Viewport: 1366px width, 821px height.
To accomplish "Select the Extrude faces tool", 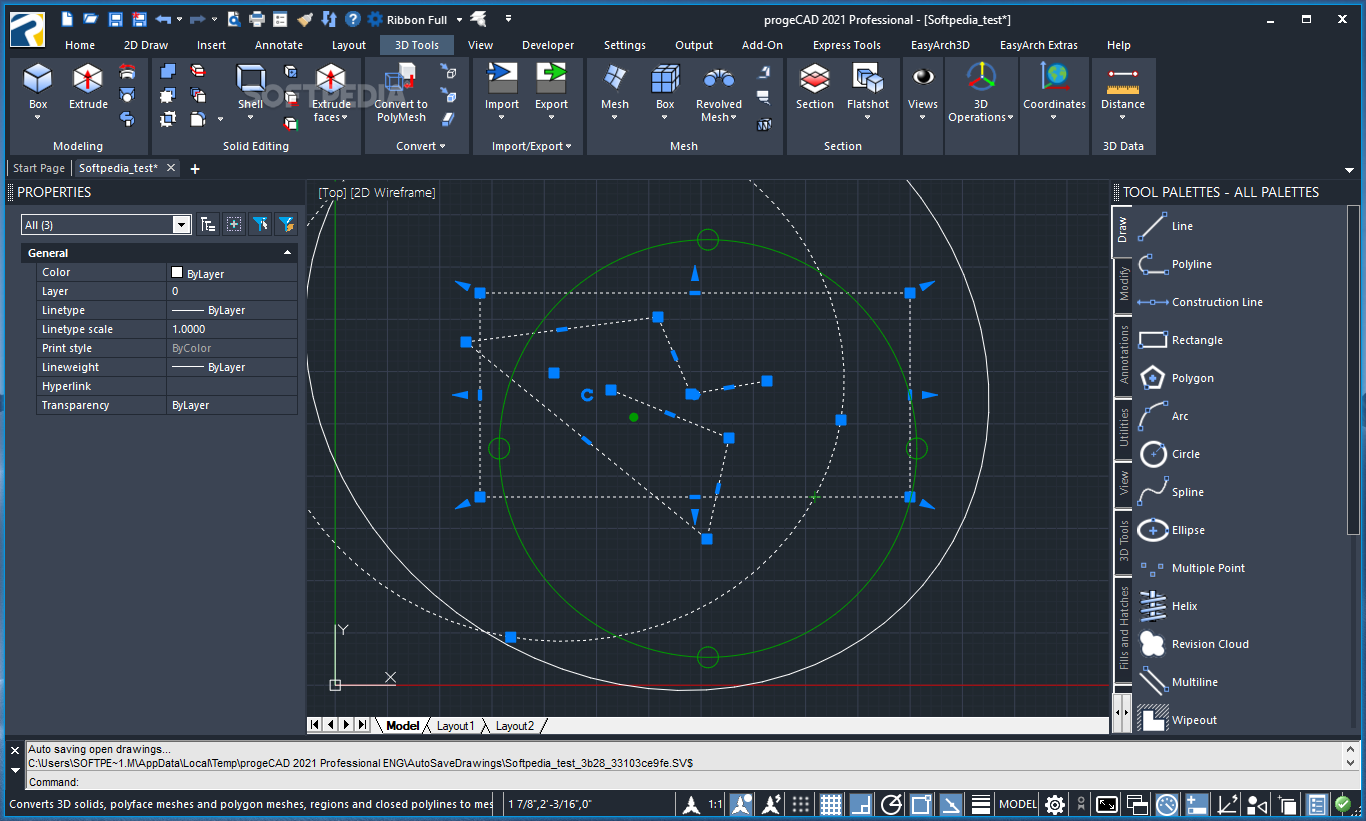I will click(330, 93).
